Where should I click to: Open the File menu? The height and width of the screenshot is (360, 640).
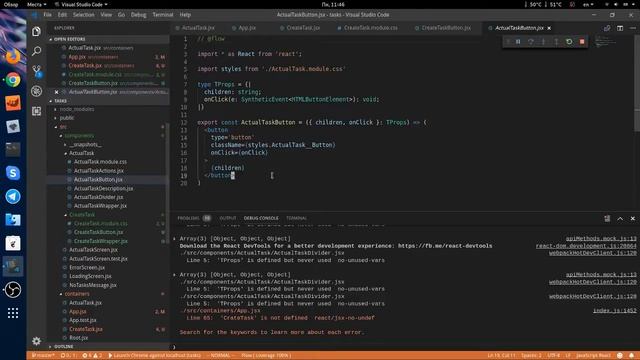[48, 15]
